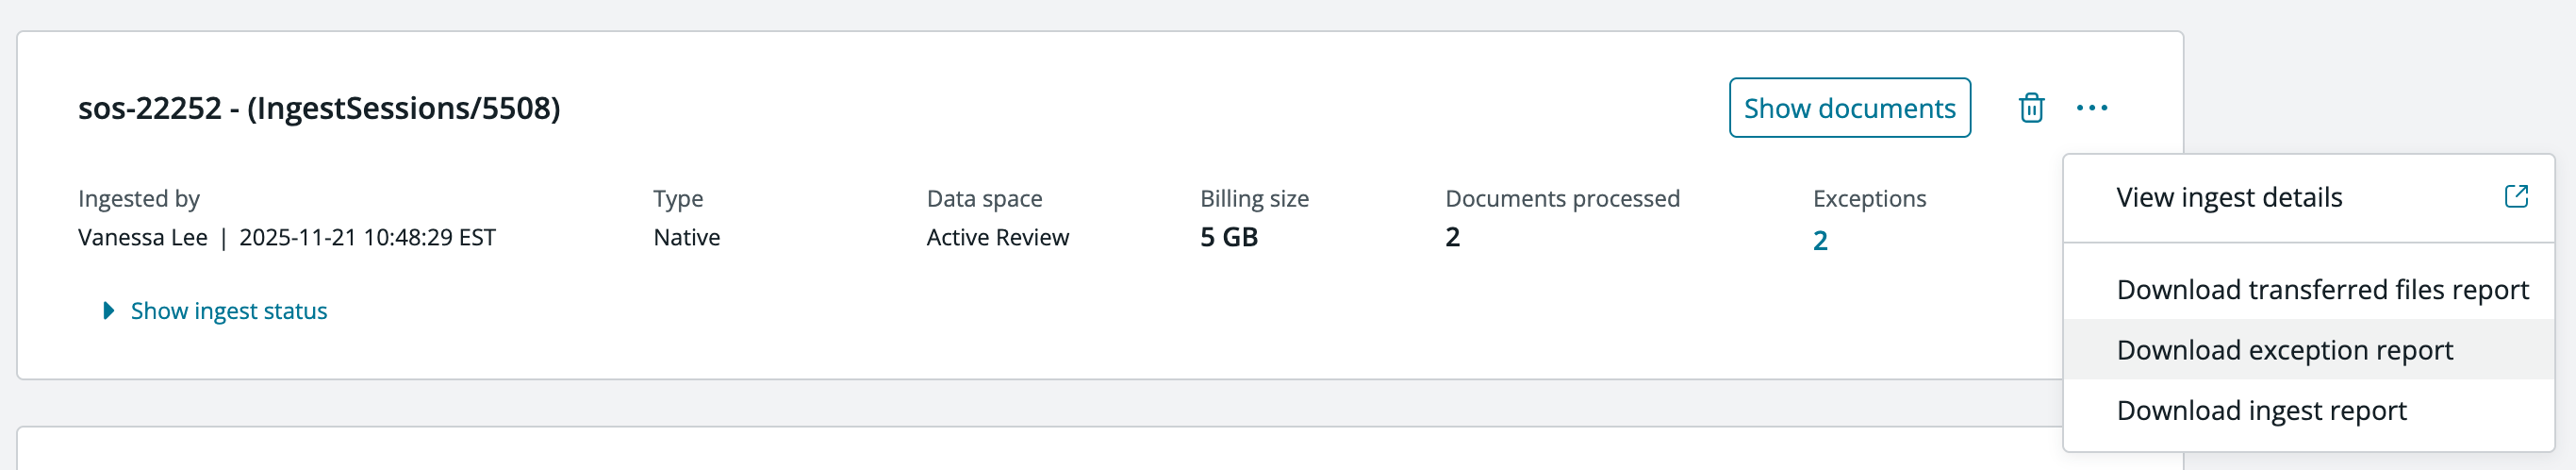Click the sos-22252 session title

point(319,108)
